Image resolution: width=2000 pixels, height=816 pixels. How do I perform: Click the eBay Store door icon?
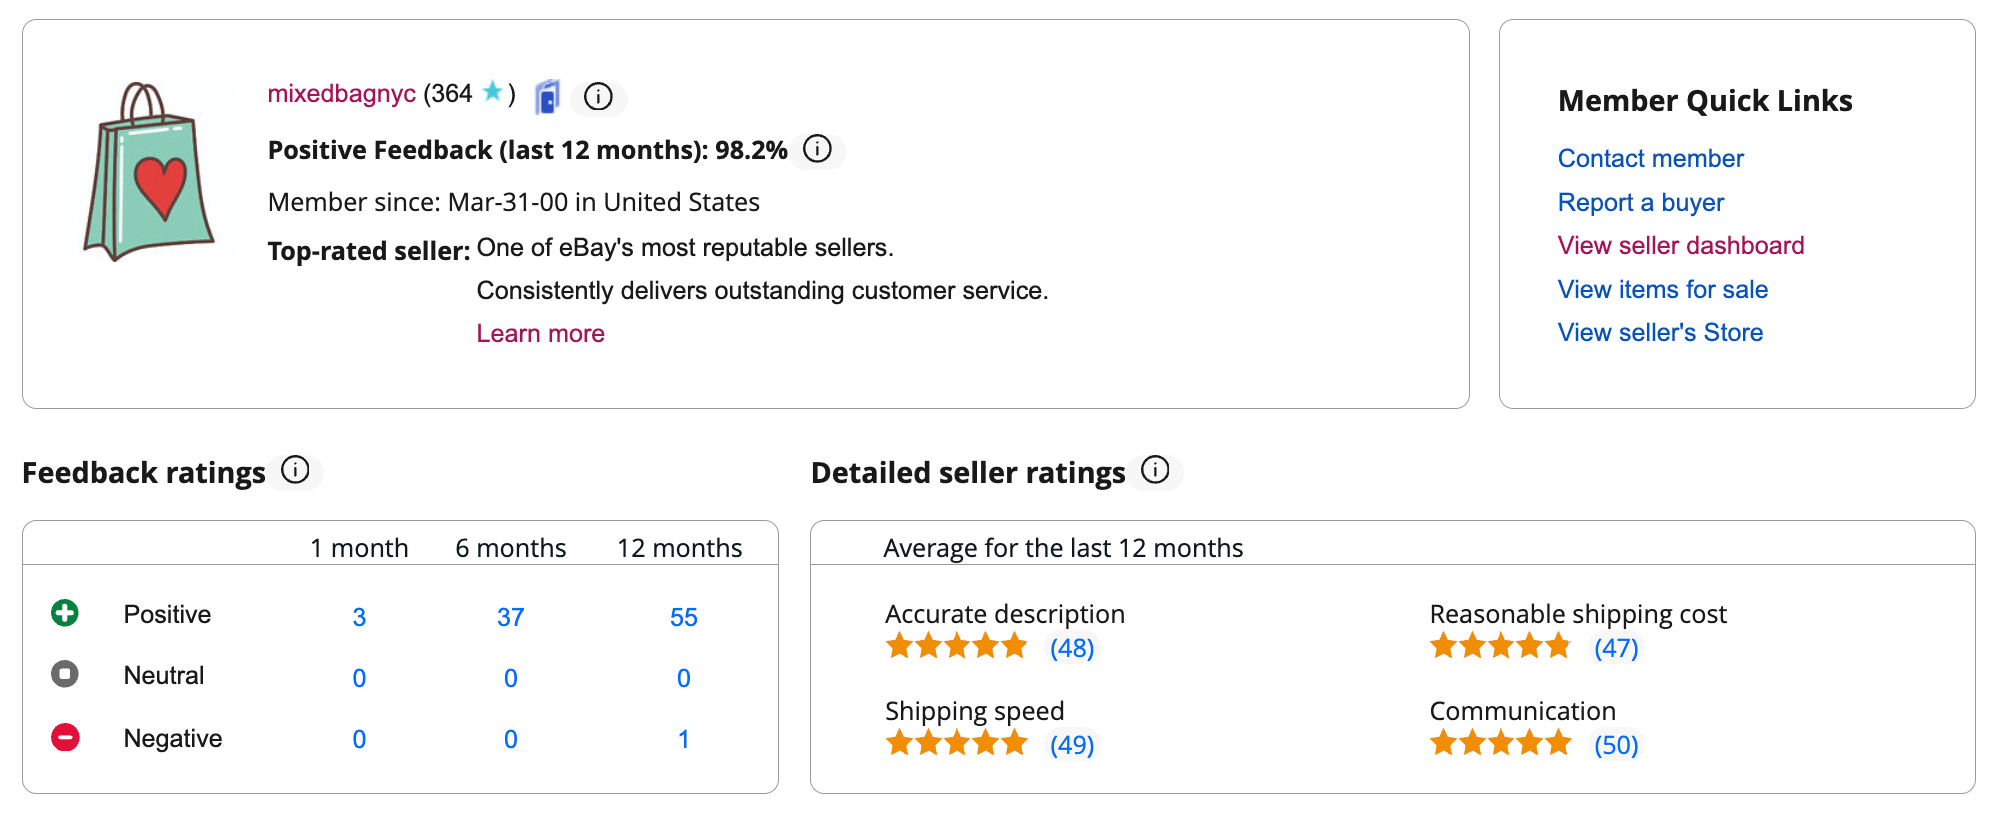pyautogui.click(x=547, y=97)
